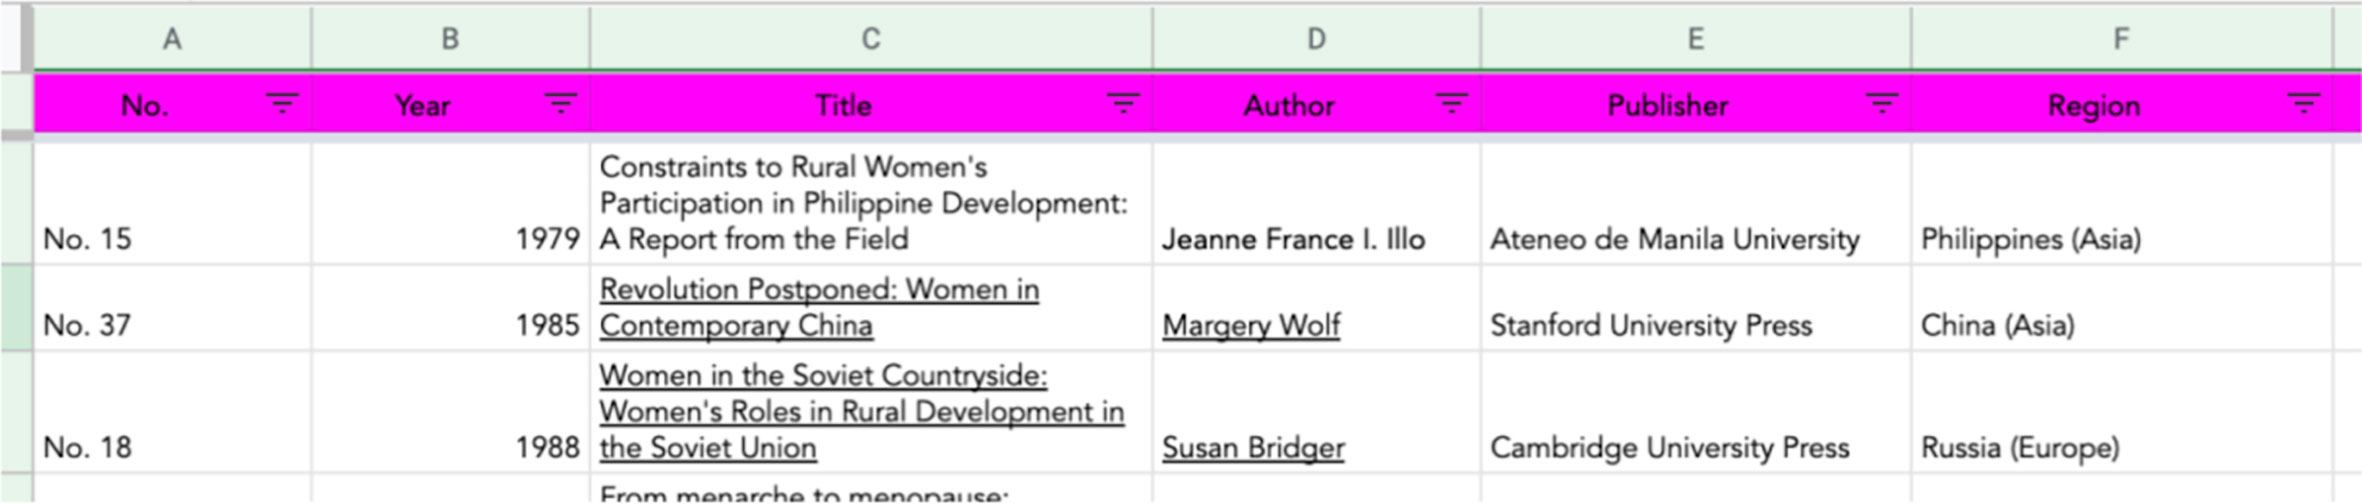Select column A header
The image size is (2362, 504).
click(x=173, y=38)
